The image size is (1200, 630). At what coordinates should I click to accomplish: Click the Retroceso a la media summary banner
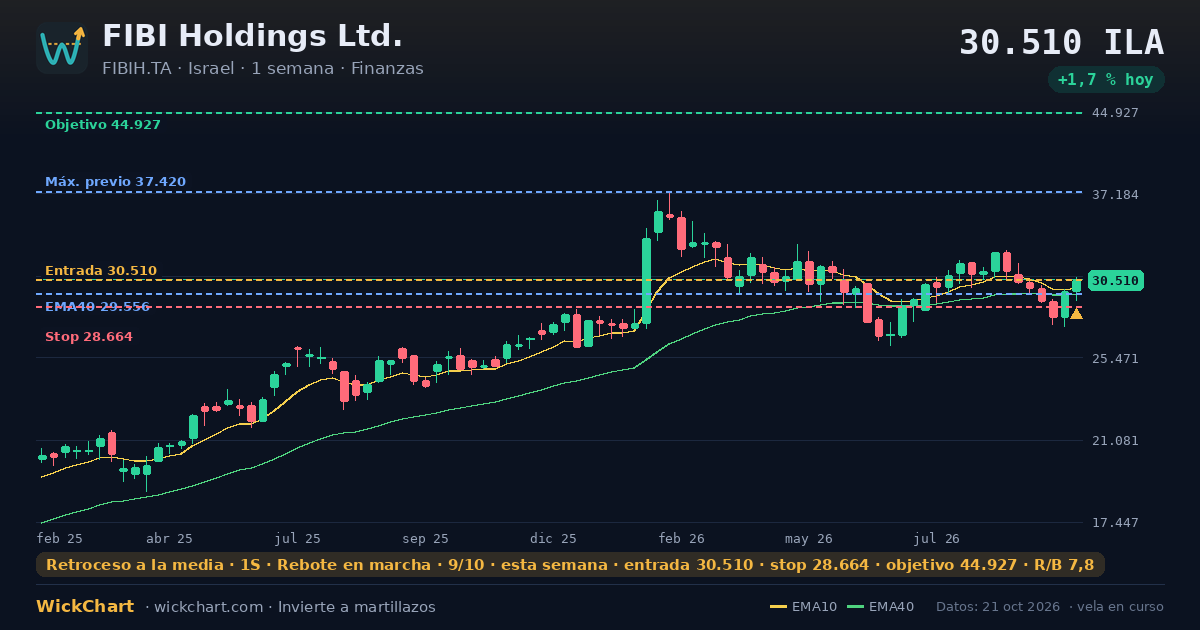(x=570, y=565)
